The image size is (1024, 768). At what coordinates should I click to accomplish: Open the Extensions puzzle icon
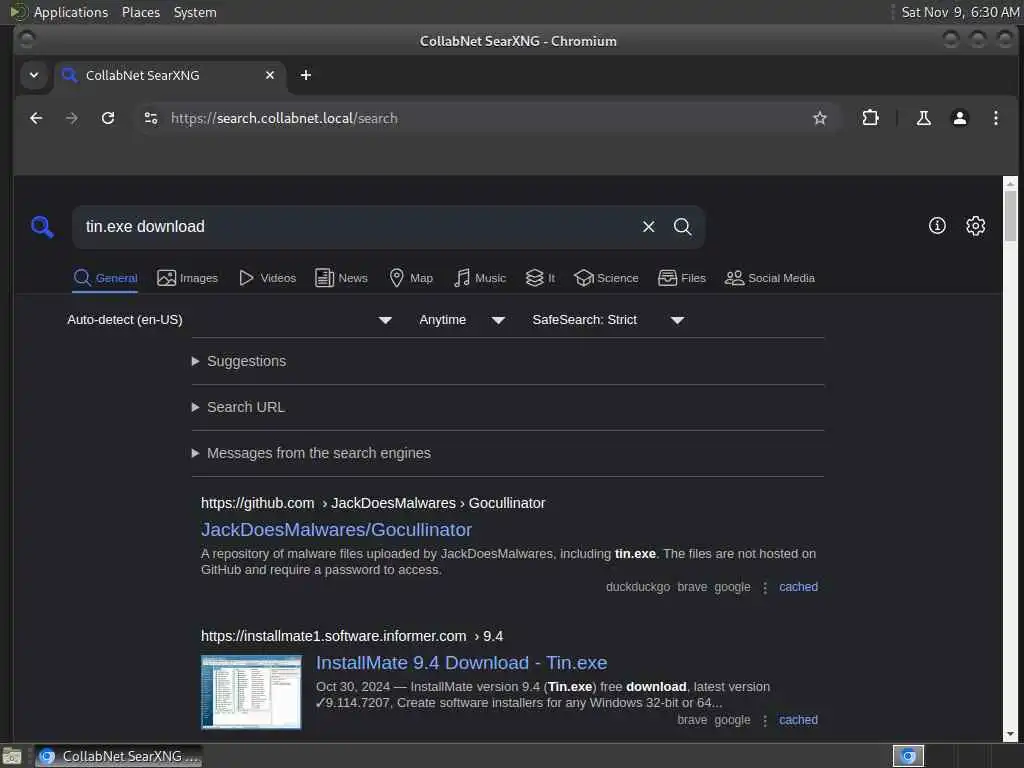(x=871, y=118)
